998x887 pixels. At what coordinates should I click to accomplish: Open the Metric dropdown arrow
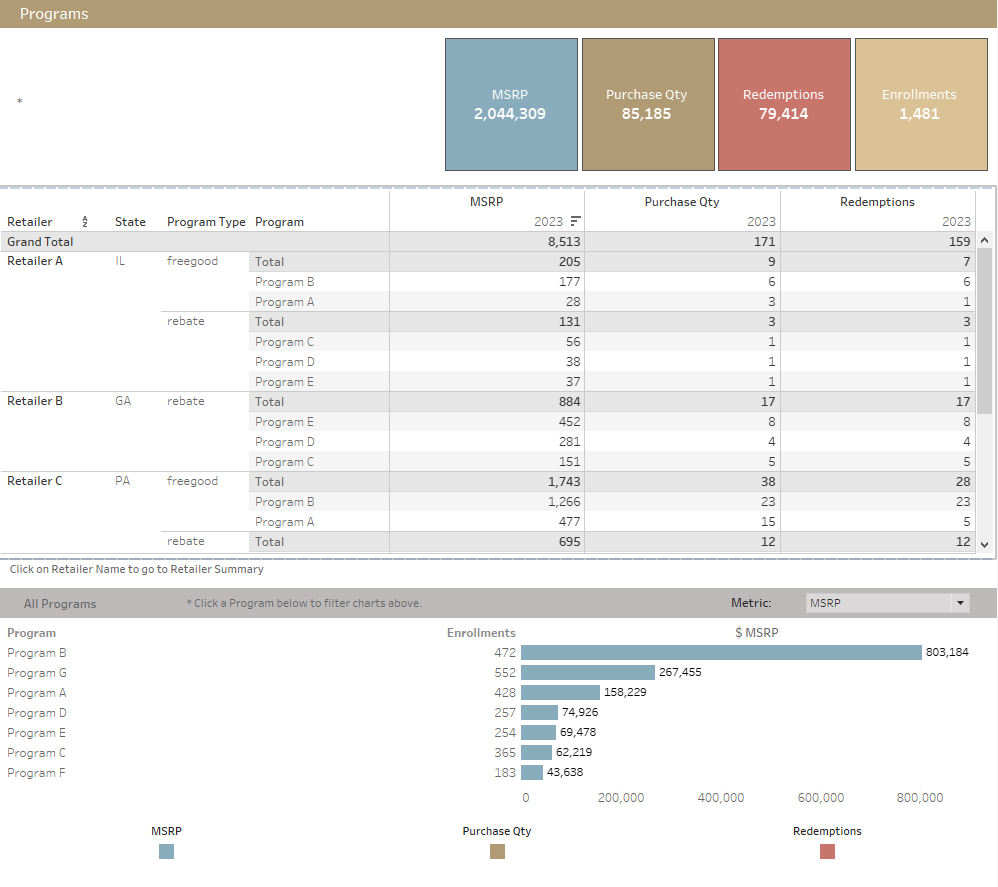coord(961,603)
